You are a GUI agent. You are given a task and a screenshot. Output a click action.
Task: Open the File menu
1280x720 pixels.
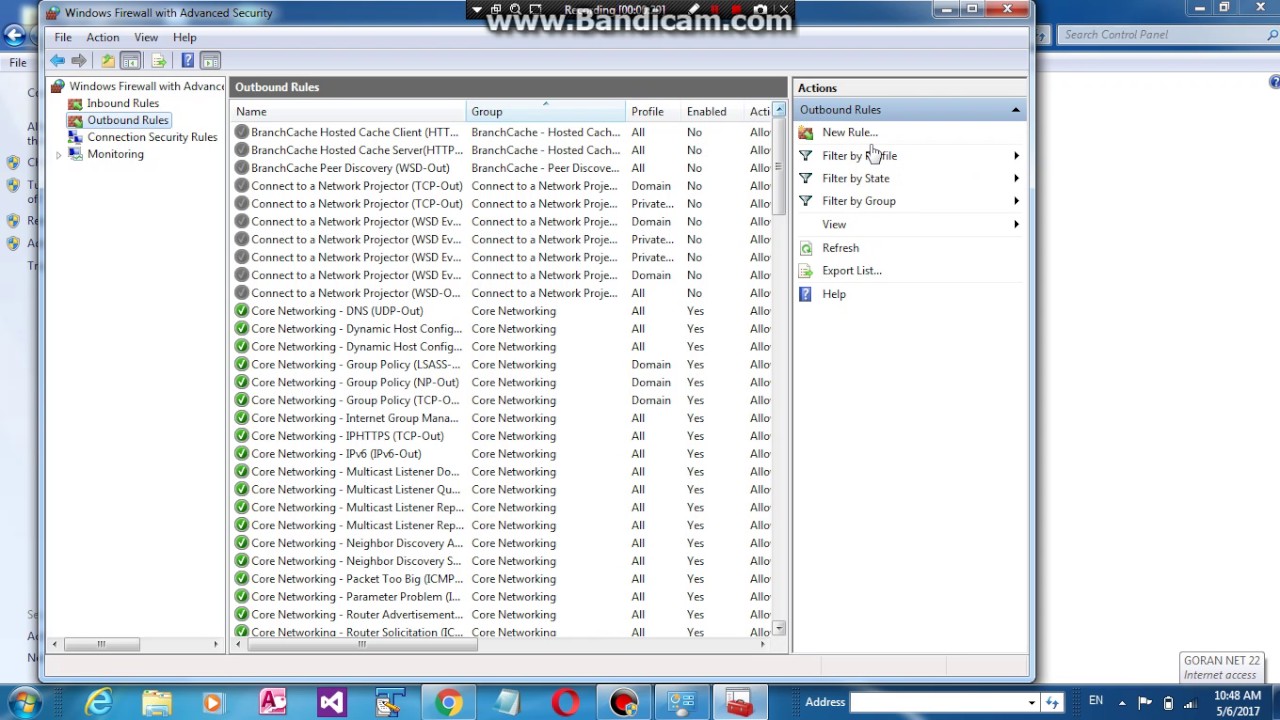63,37
